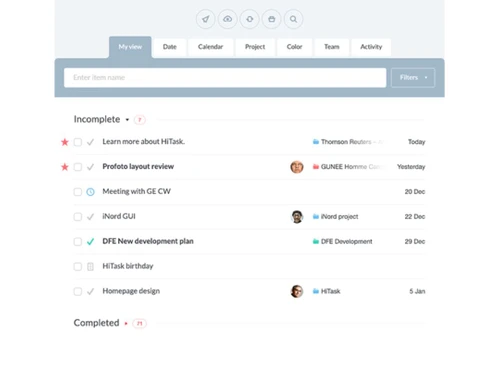This screenshot has width=500, height=375.
Task: Check the Homepage design checkbox
Action: point(78,292)
